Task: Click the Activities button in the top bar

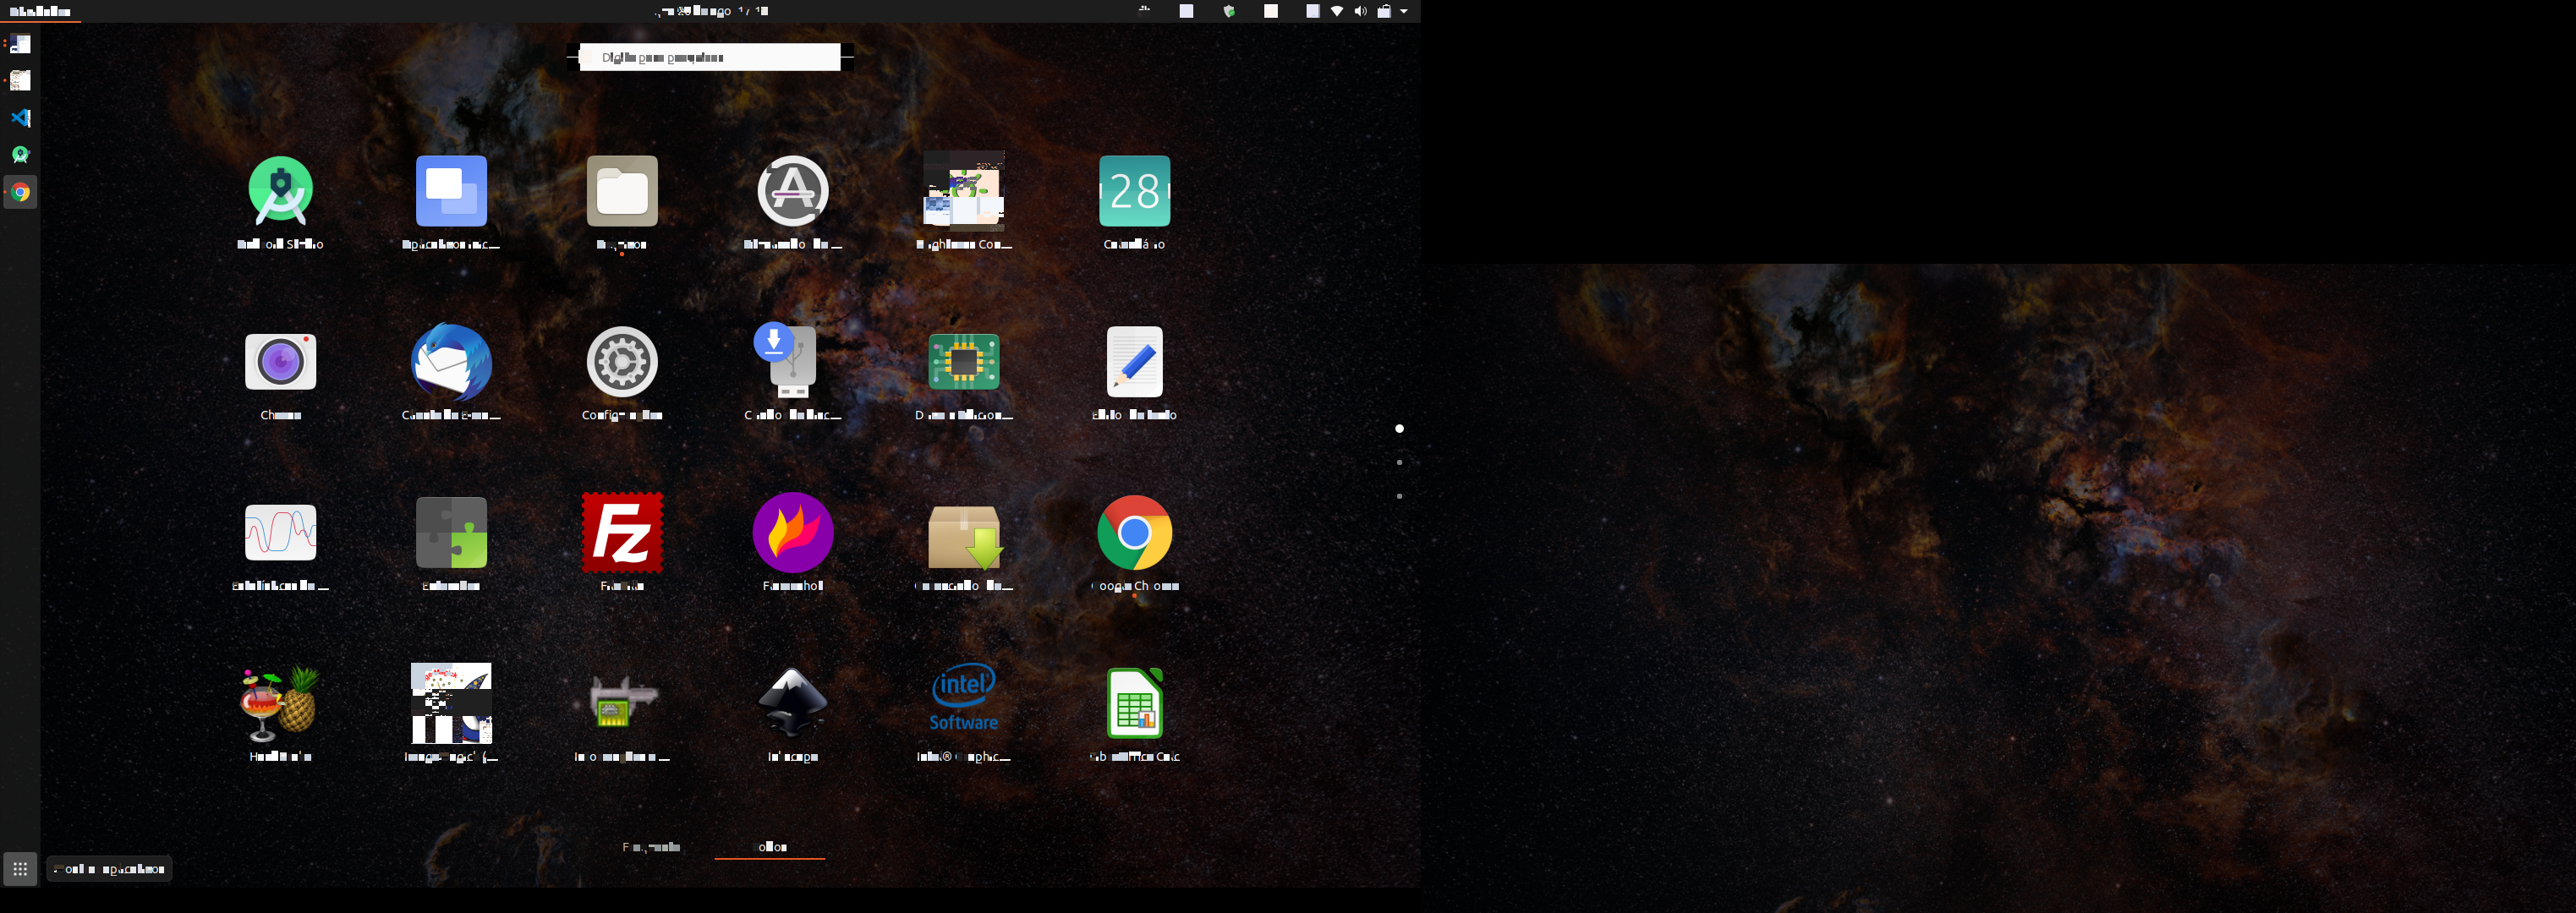Action: tap(40, 12)
